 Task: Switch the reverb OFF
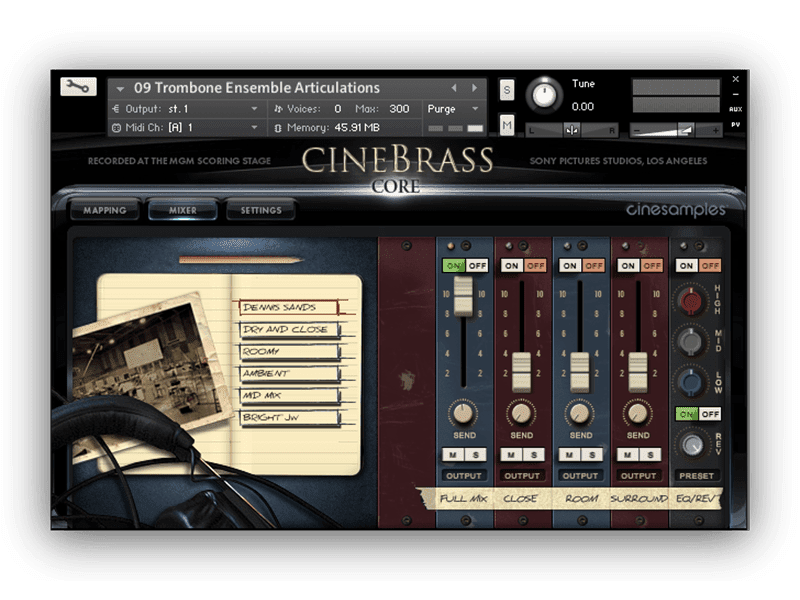(710, 414)
